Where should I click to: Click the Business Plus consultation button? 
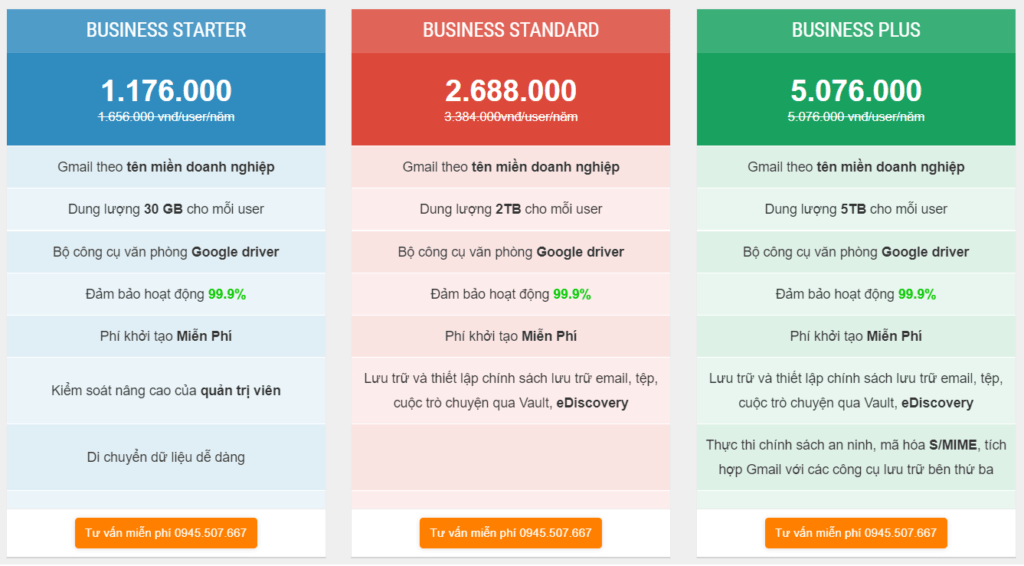[x=856, y=533]
